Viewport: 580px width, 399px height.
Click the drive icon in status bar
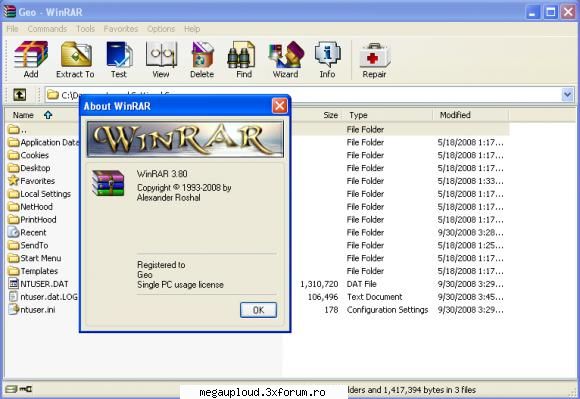tap(11, 389)
